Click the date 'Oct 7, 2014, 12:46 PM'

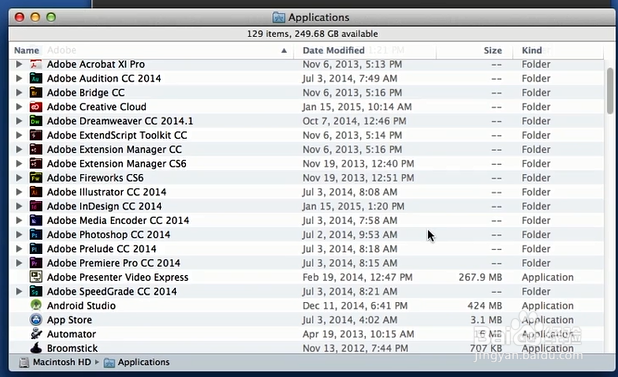[354, 121]
